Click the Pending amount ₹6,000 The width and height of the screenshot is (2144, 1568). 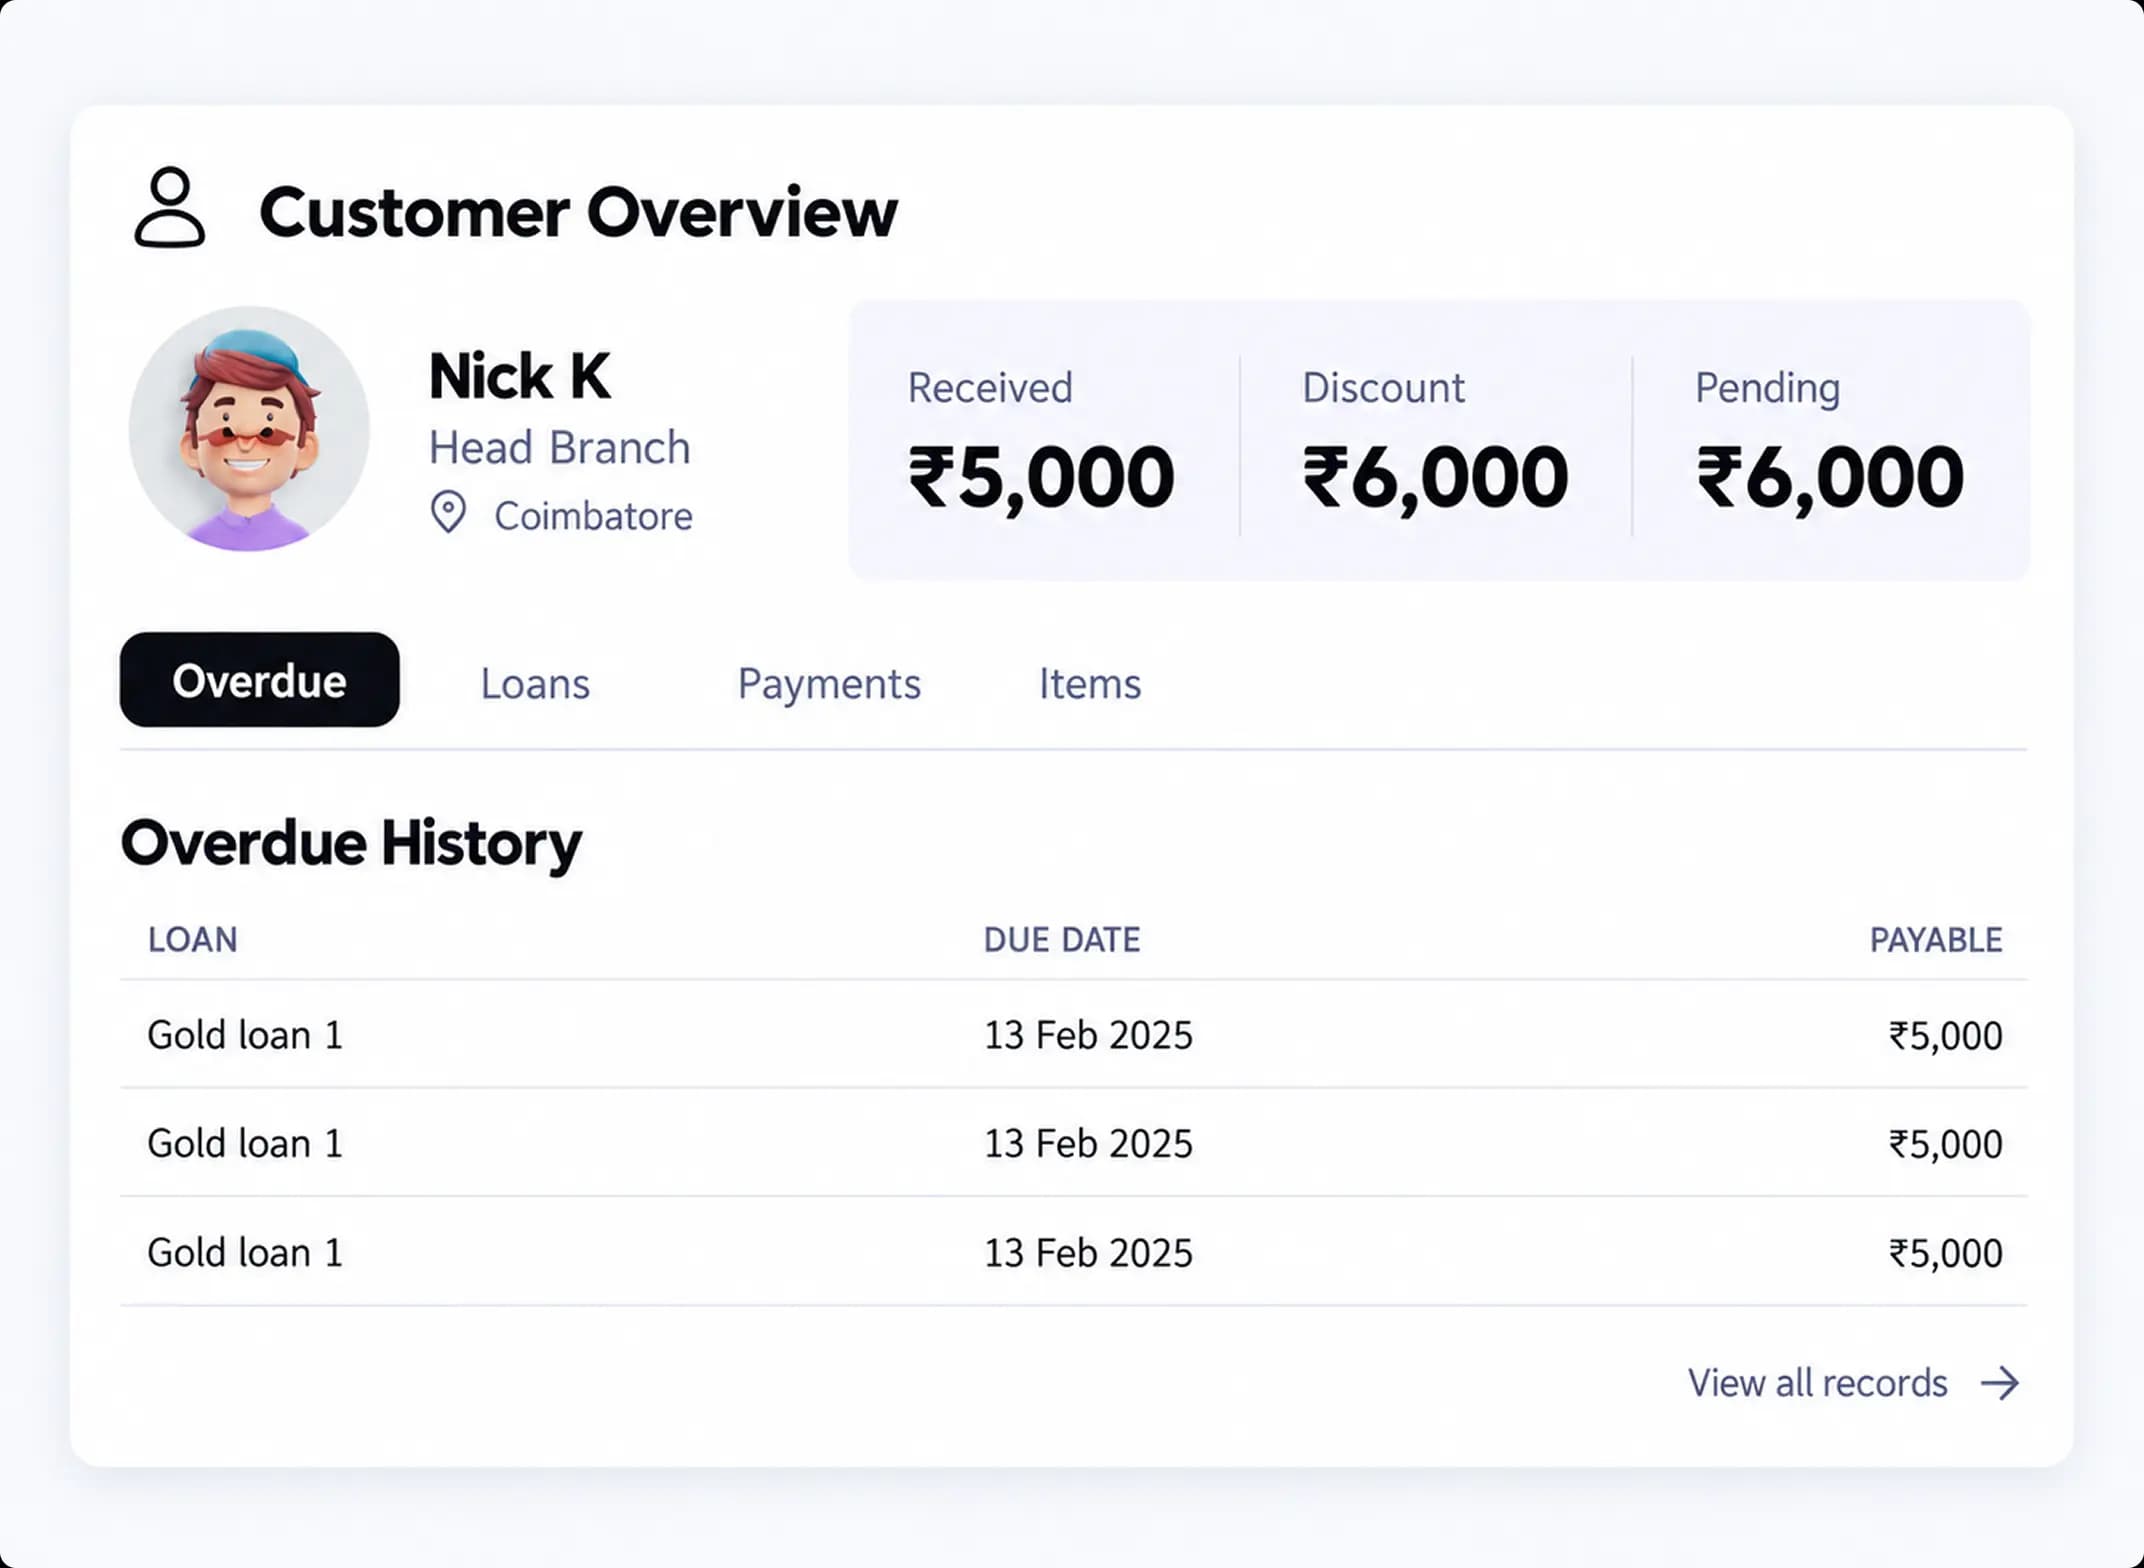(x=1830, y=478)
